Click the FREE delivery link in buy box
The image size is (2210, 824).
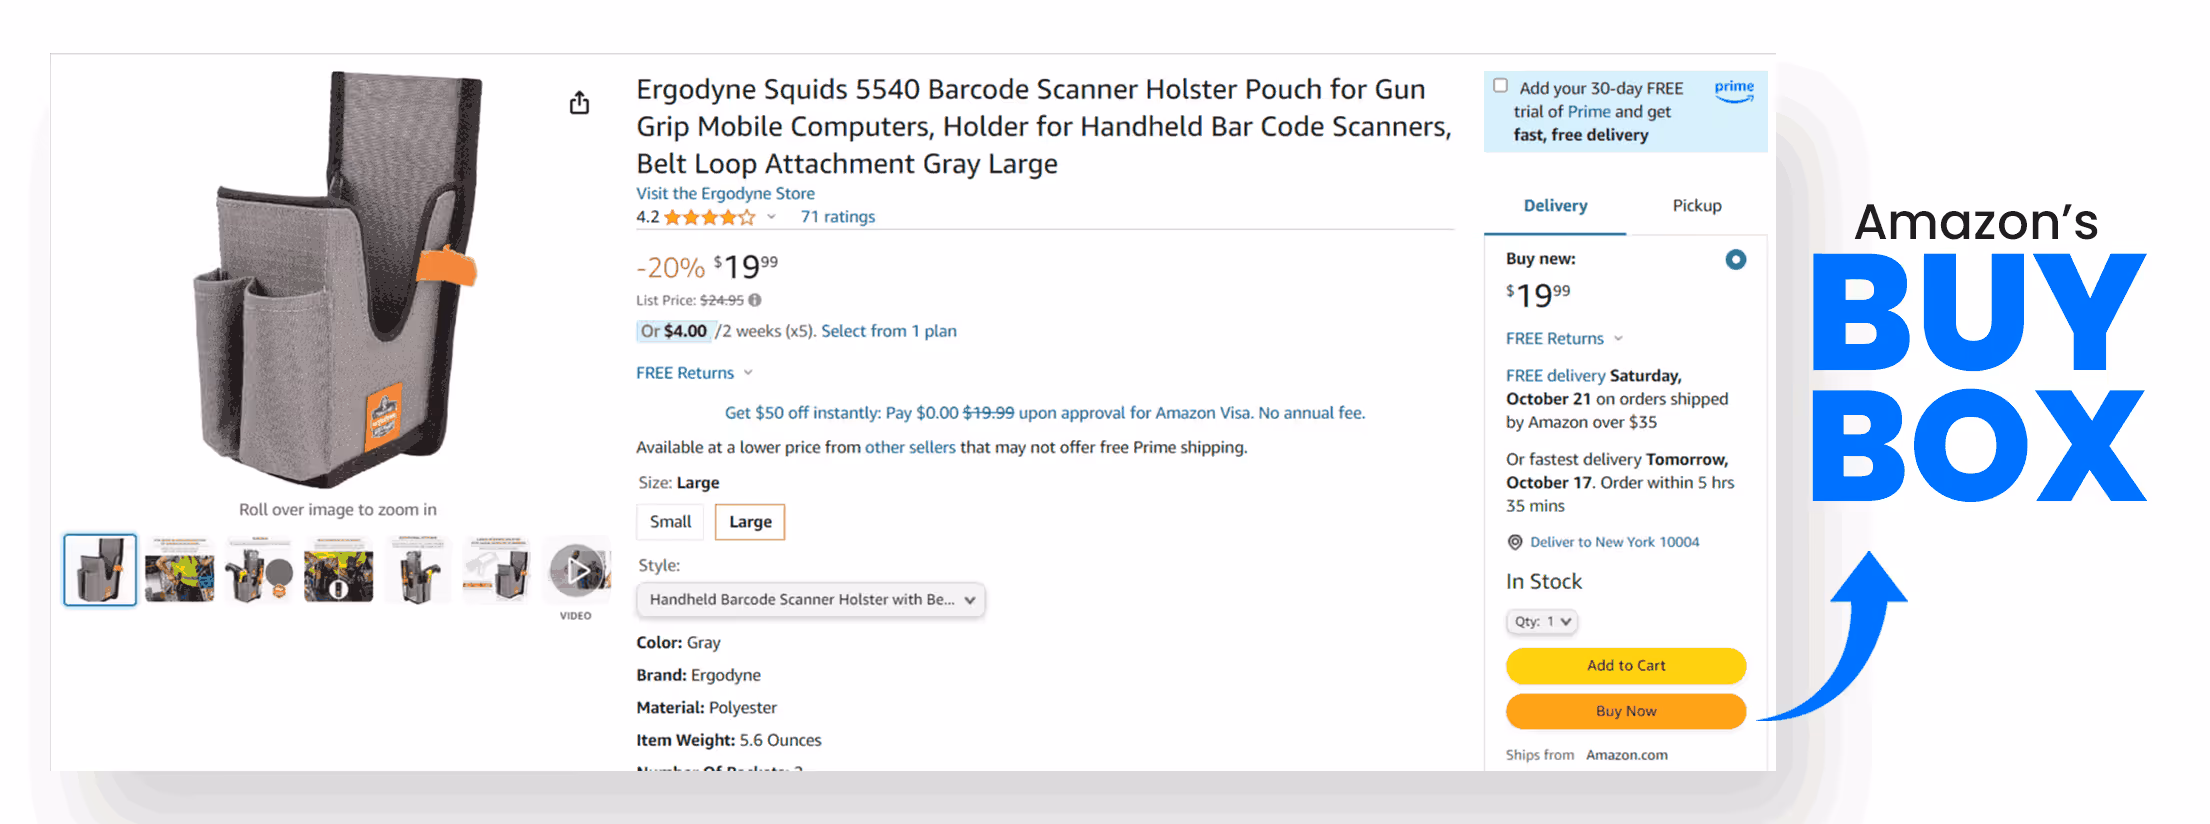pos(1555,376)
